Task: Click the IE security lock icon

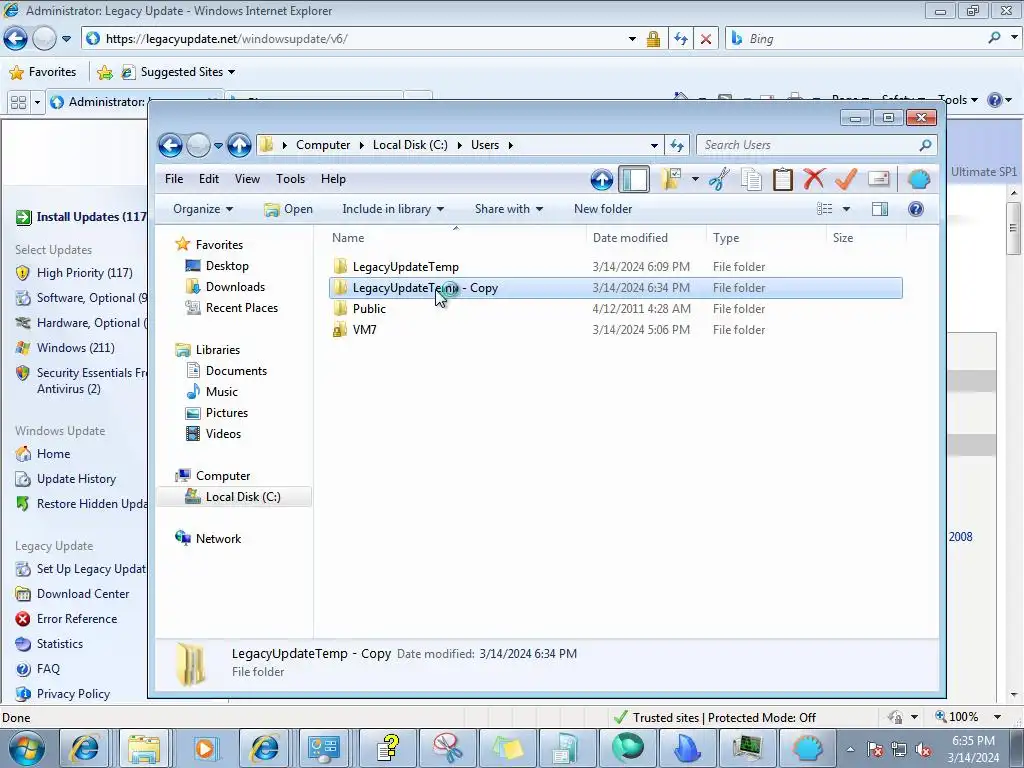Action: [x=653, y=39]
